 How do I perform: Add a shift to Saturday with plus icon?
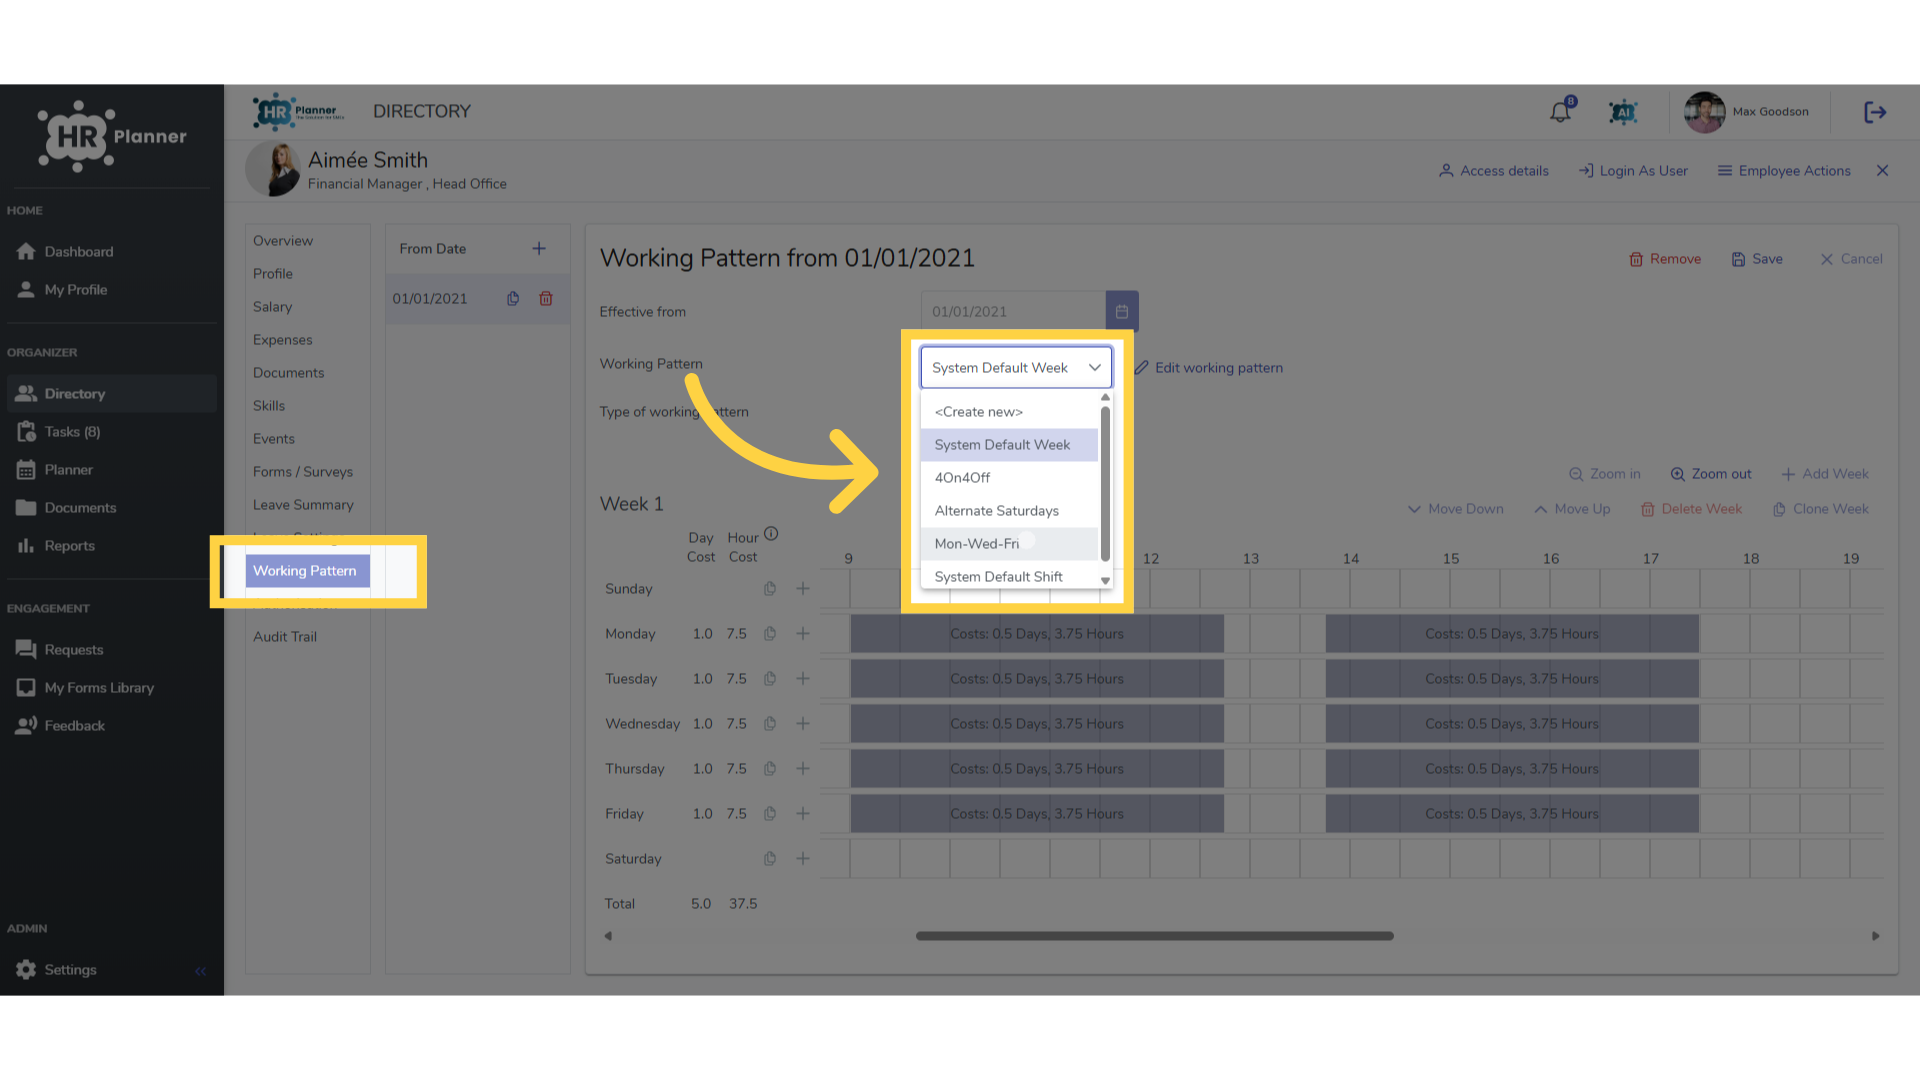803,859
